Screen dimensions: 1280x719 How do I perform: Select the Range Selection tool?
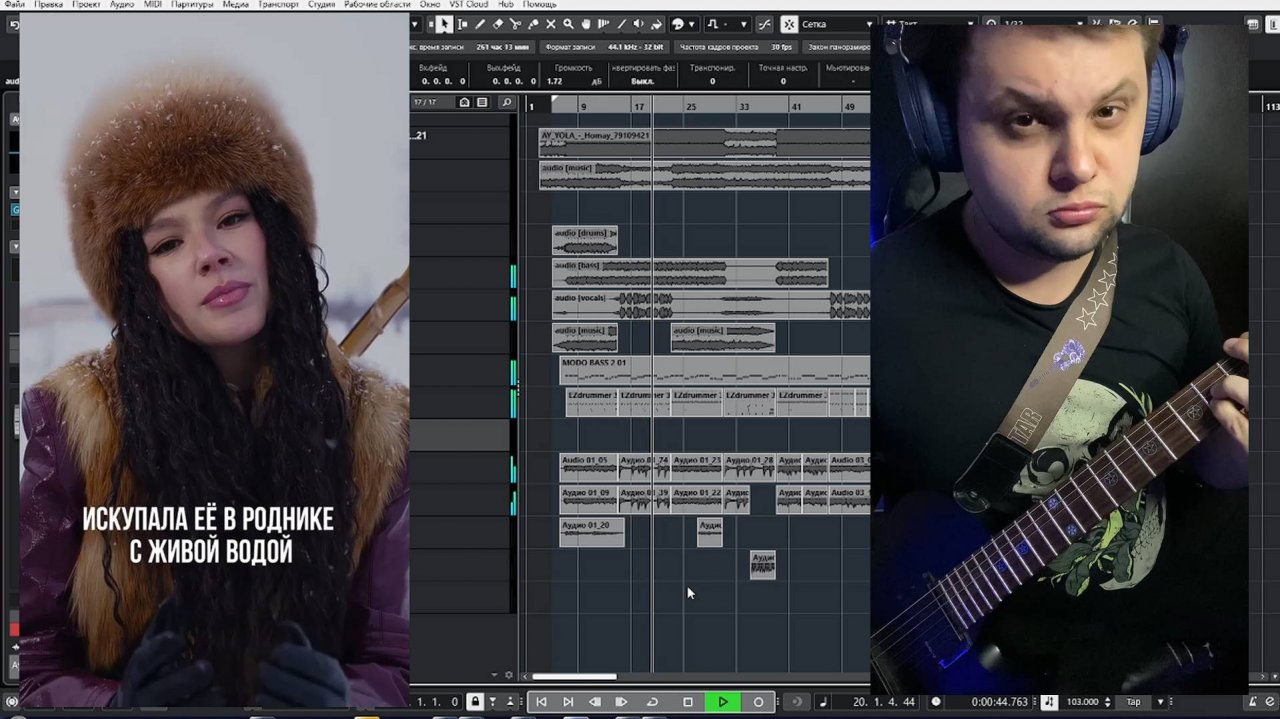(462, 24)
